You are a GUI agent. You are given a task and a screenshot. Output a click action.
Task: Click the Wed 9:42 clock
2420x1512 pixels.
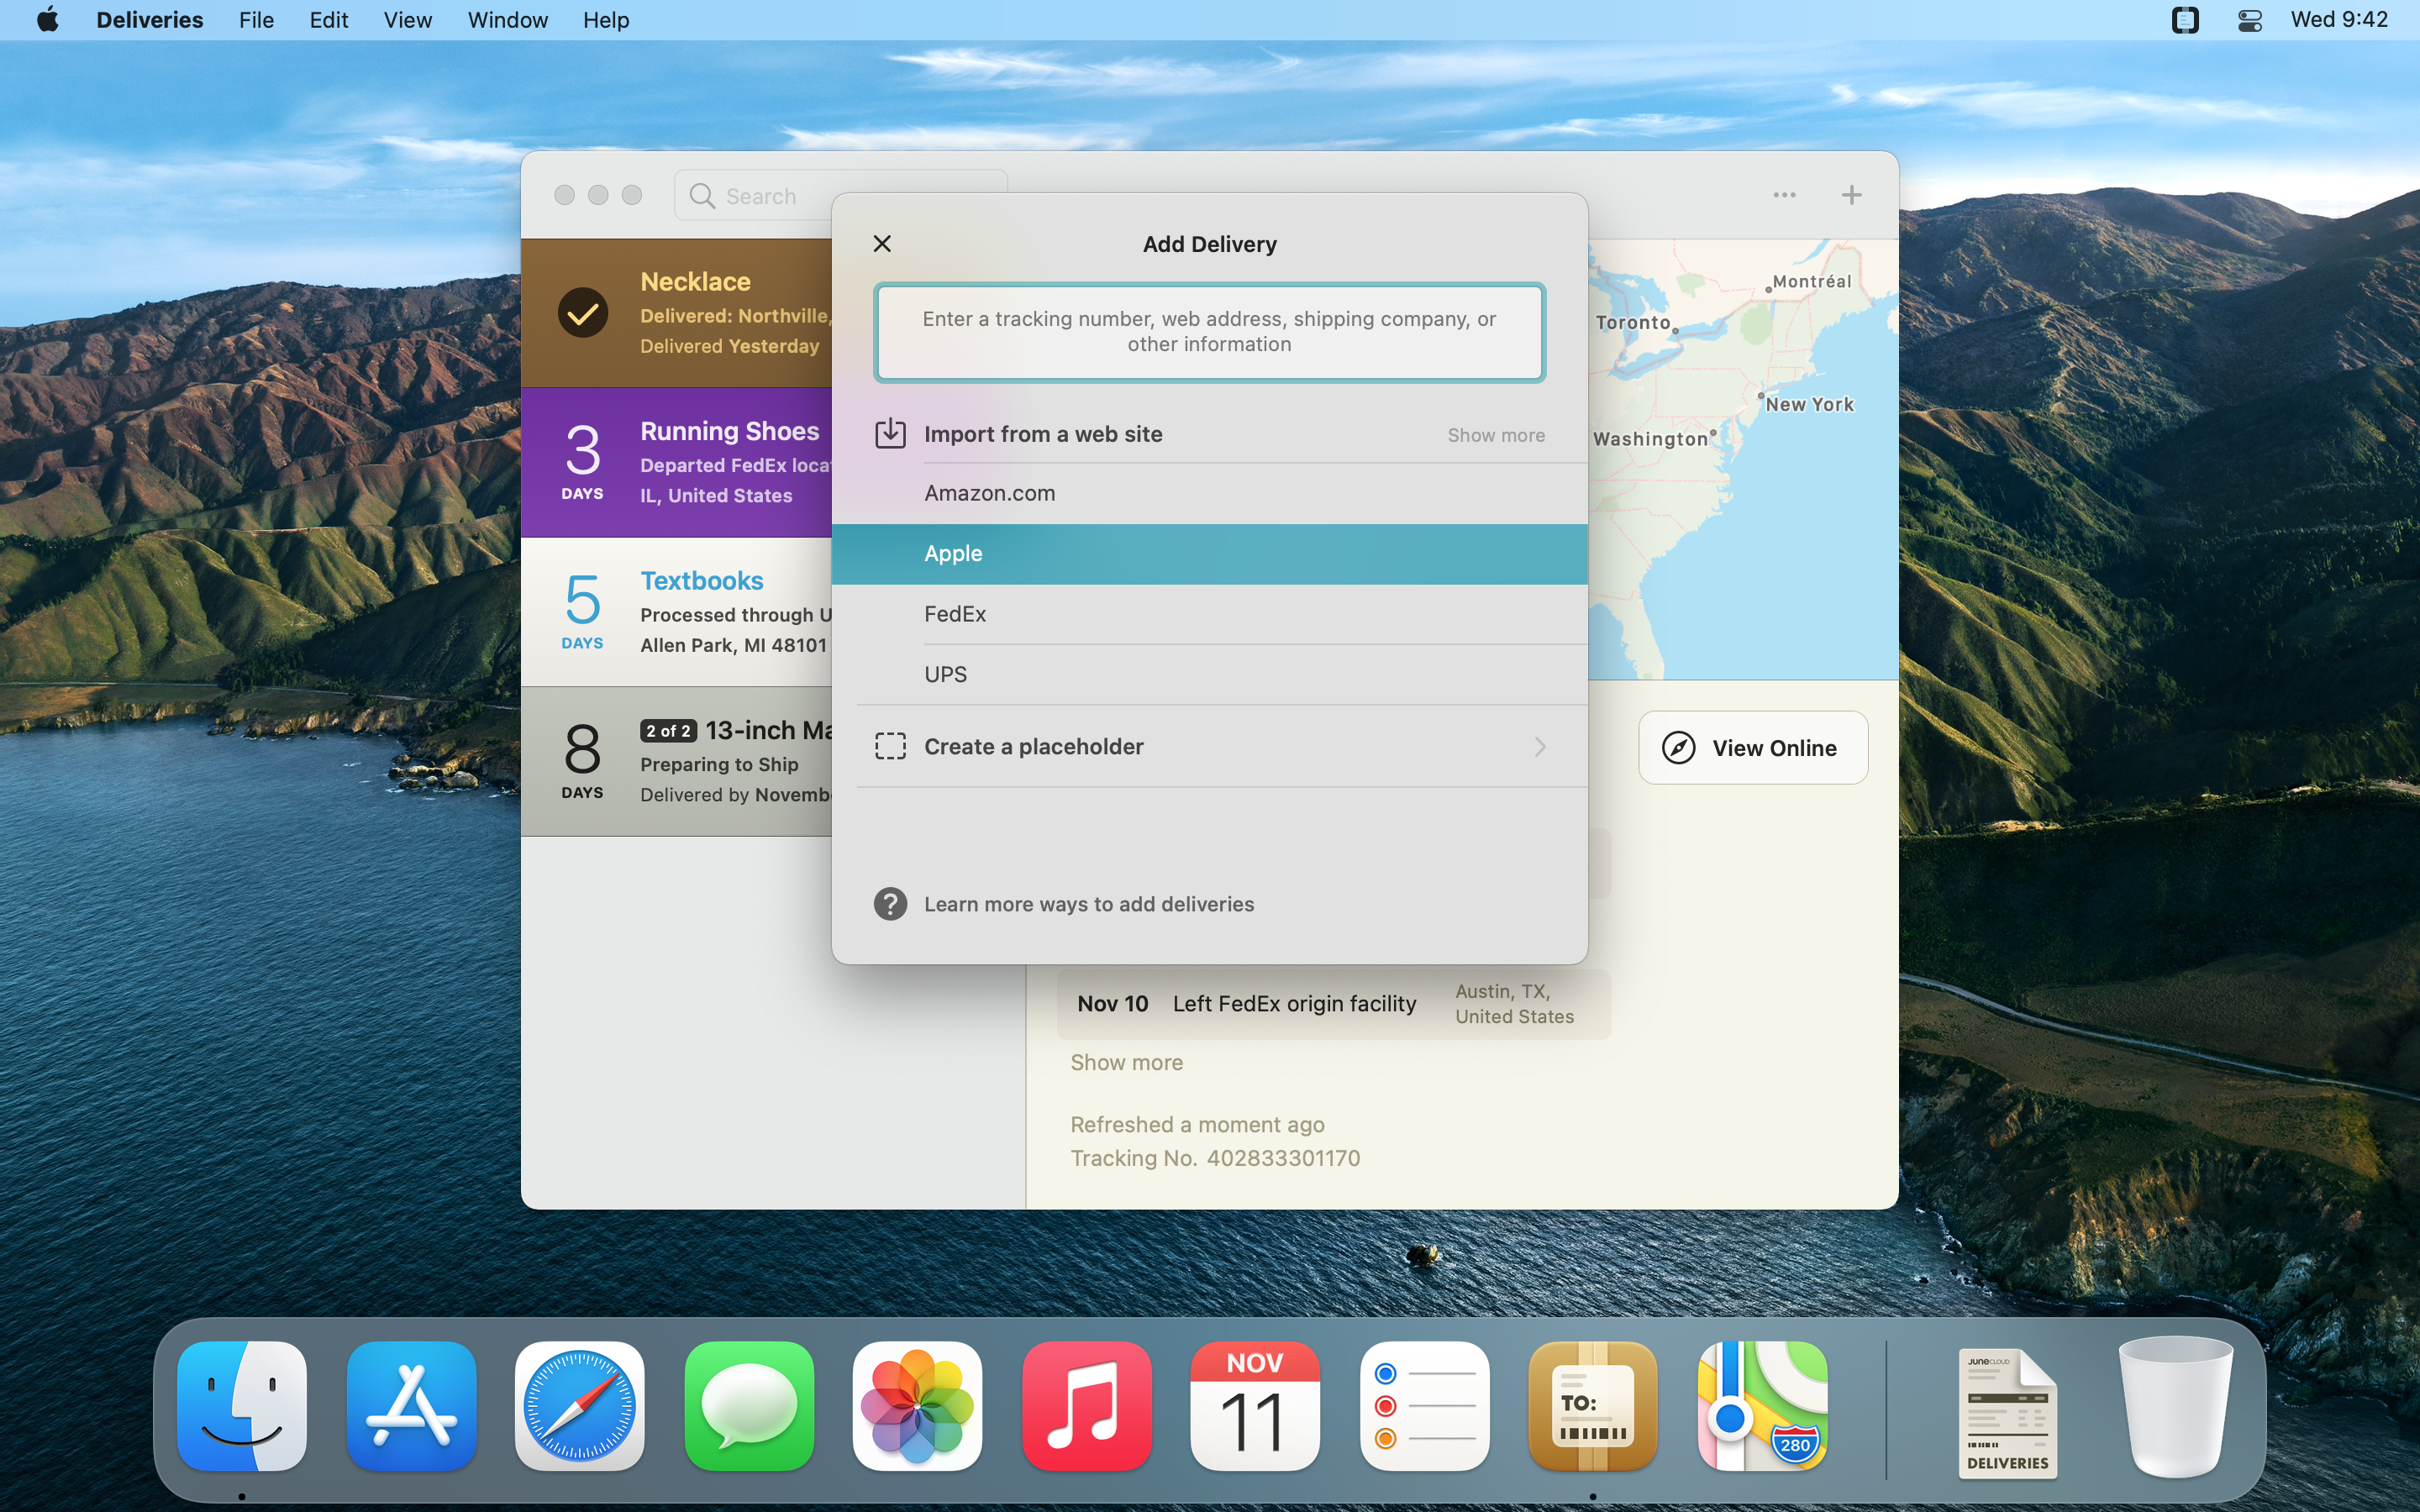(x=2339, y=20)
